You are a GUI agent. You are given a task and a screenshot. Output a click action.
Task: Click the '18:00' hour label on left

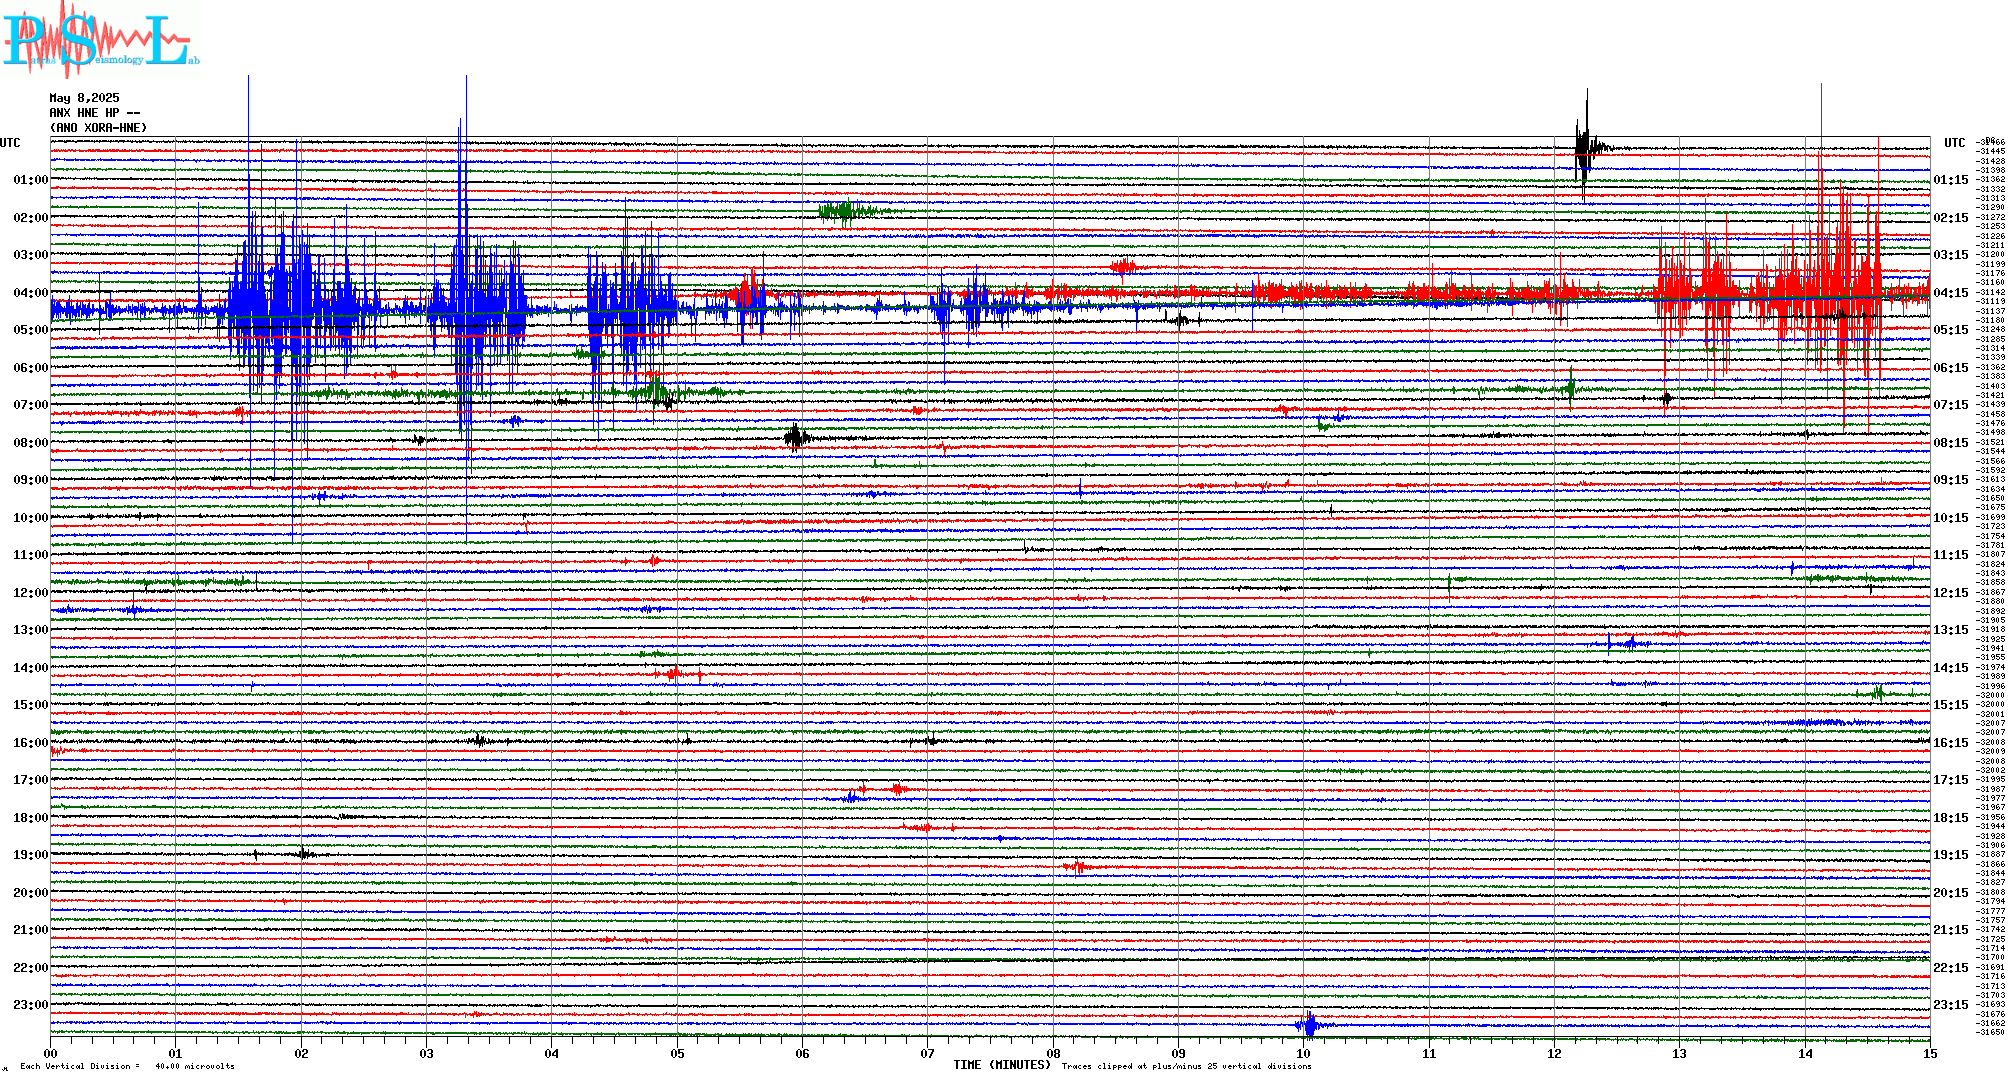pyautogui.click(x=30, y=818)
